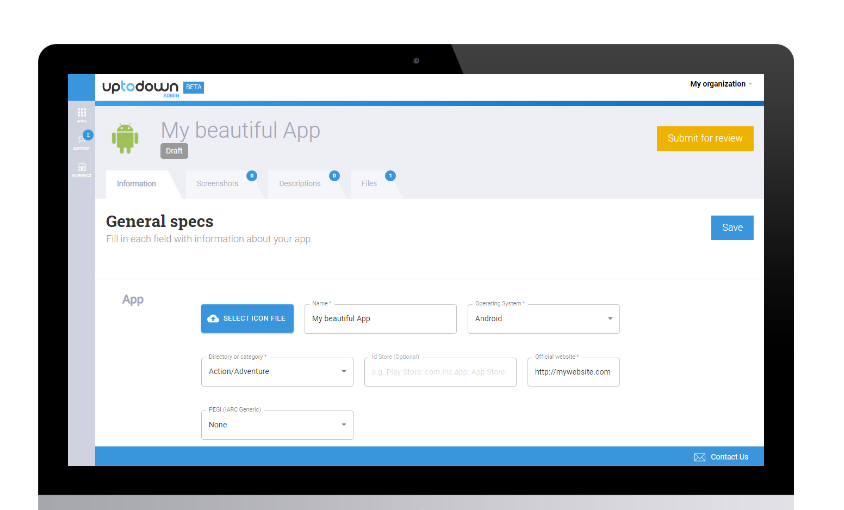Switch to the Information tab
This screenshot has height=510, width=844.
pyautogui.click(x=137, y=184)
